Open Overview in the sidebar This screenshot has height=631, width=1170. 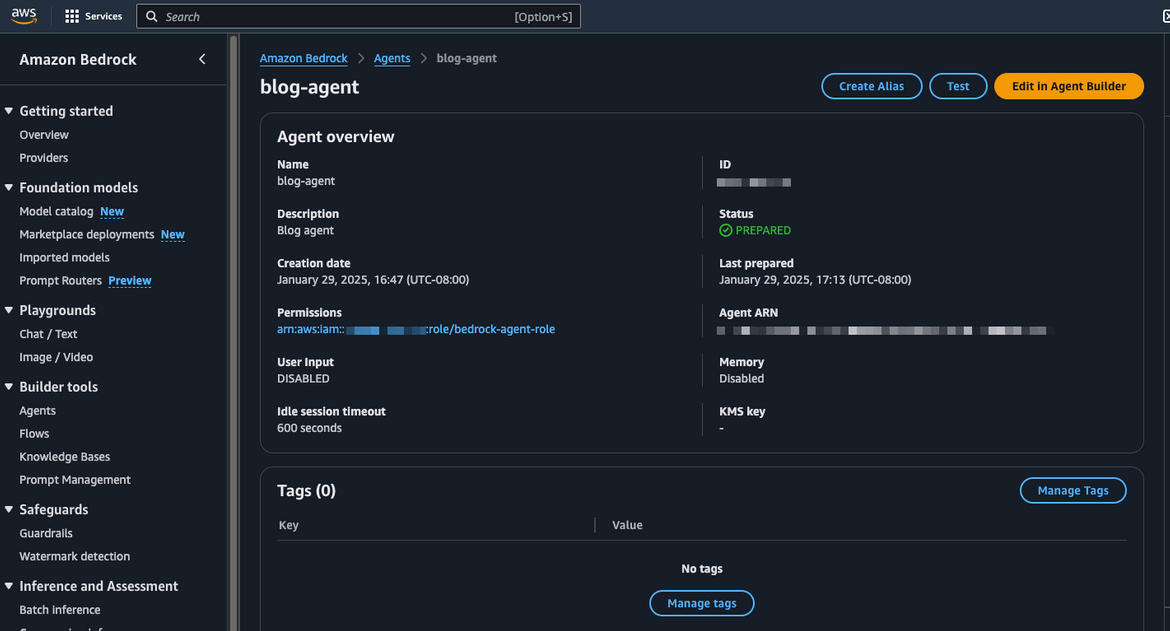click(x=44, y=135)
